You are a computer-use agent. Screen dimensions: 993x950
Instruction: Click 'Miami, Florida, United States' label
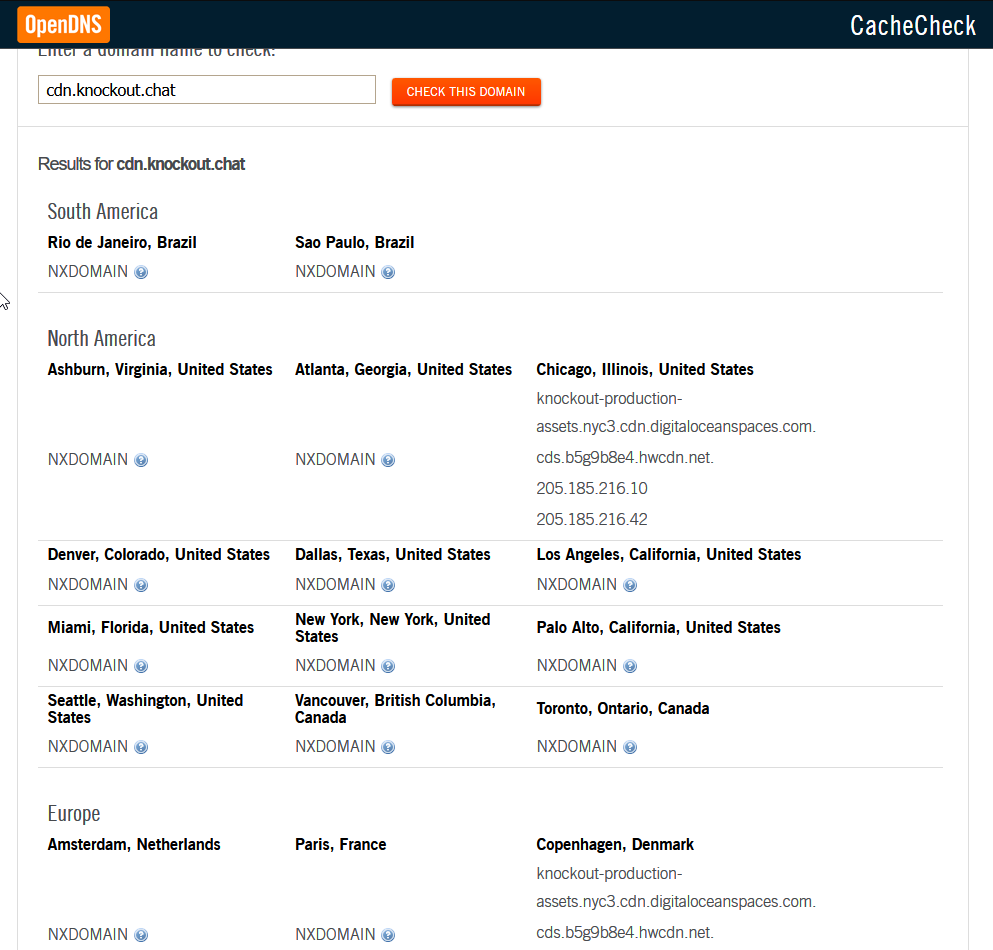tap(151, 628)
